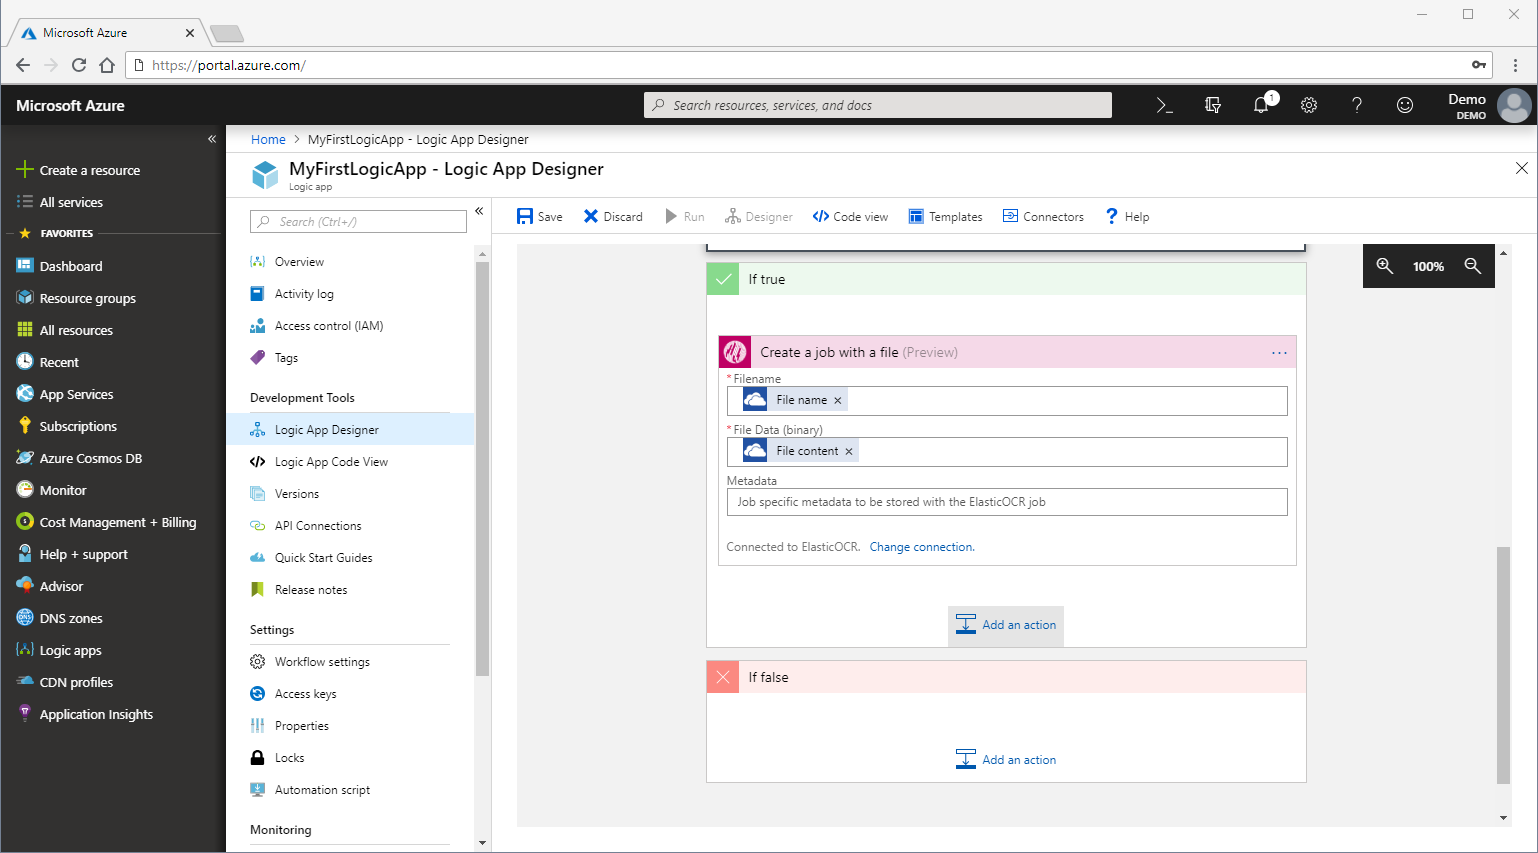Switch to Code view in the toolbar

click(x=850, y=217)
